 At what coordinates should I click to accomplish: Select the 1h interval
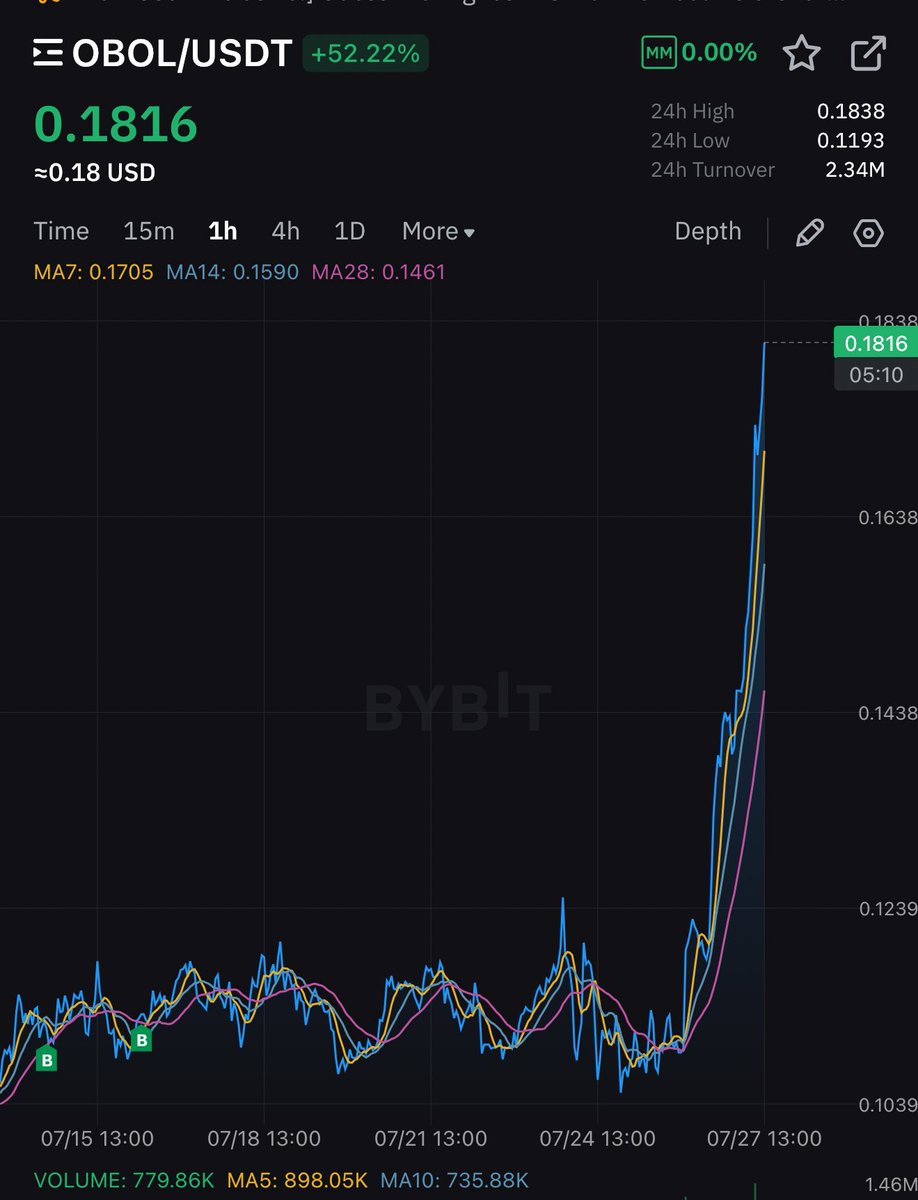[x=223, y=231]
